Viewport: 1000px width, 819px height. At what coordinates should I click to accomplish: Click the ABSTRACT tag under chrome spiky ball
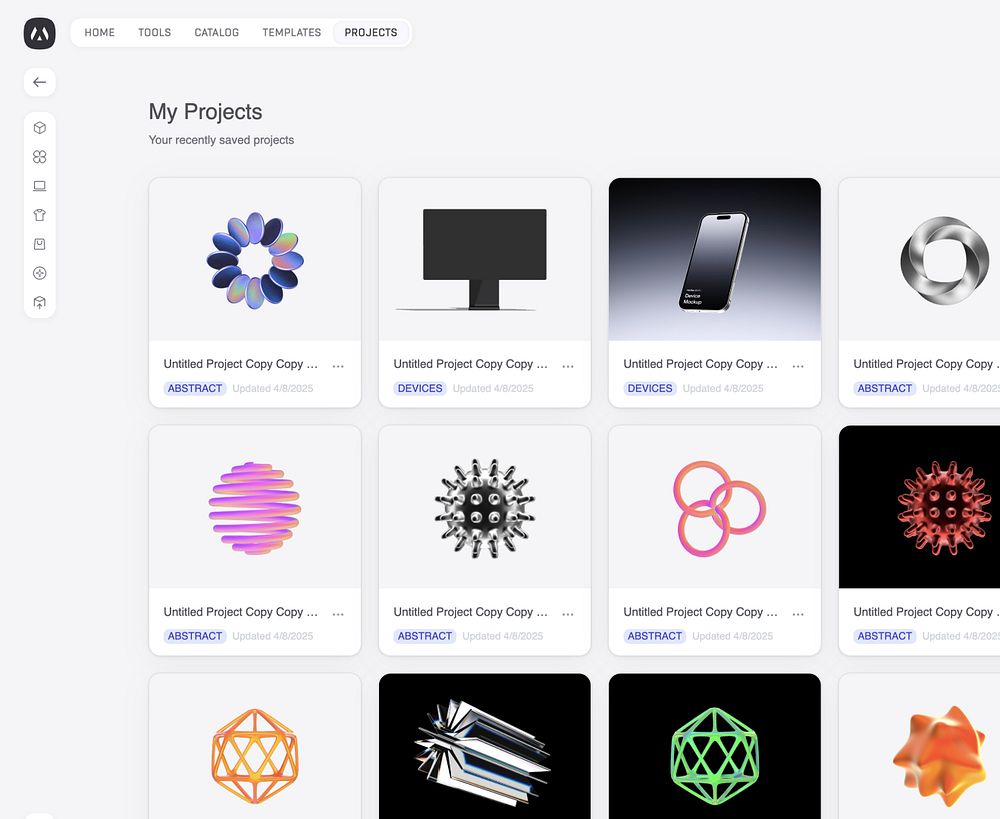point(425,636)
